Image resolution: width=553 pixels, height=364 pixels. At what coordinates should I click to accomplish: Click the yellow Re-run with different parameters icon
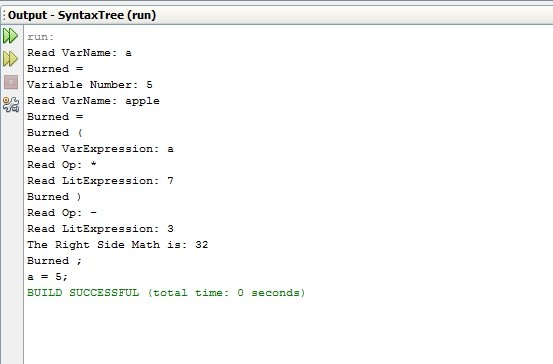click(x=10, y=59)
